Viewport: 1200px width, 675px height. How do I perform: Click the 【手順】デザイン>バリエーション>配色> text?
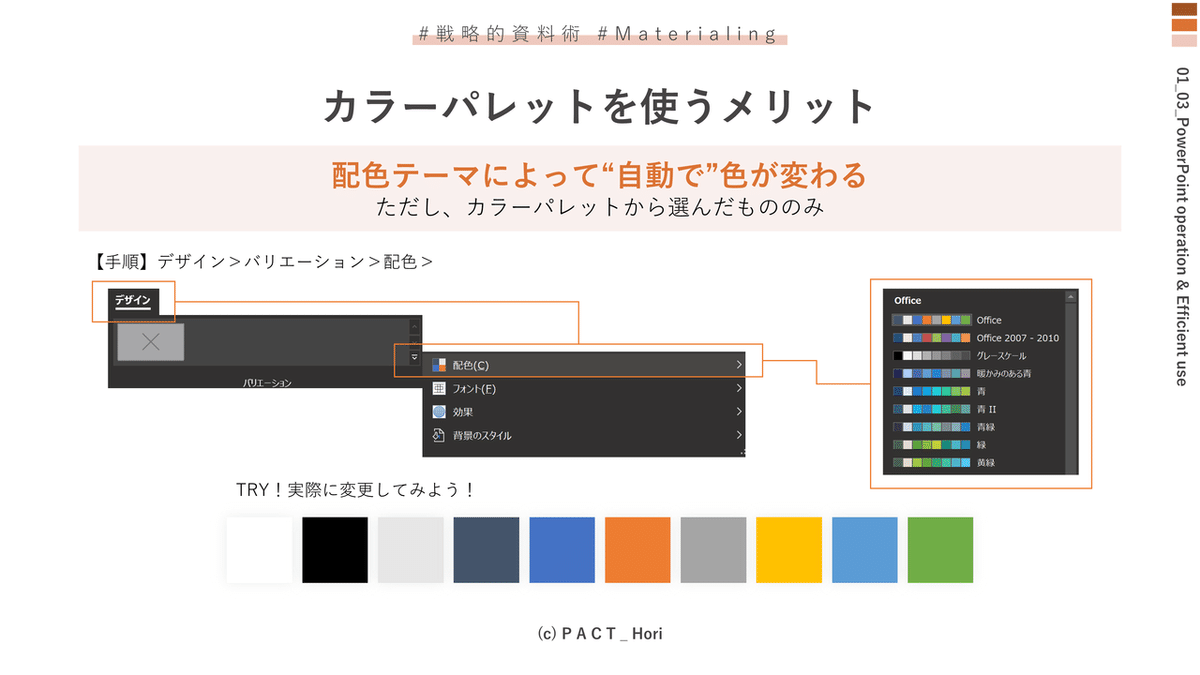point(261,263)
